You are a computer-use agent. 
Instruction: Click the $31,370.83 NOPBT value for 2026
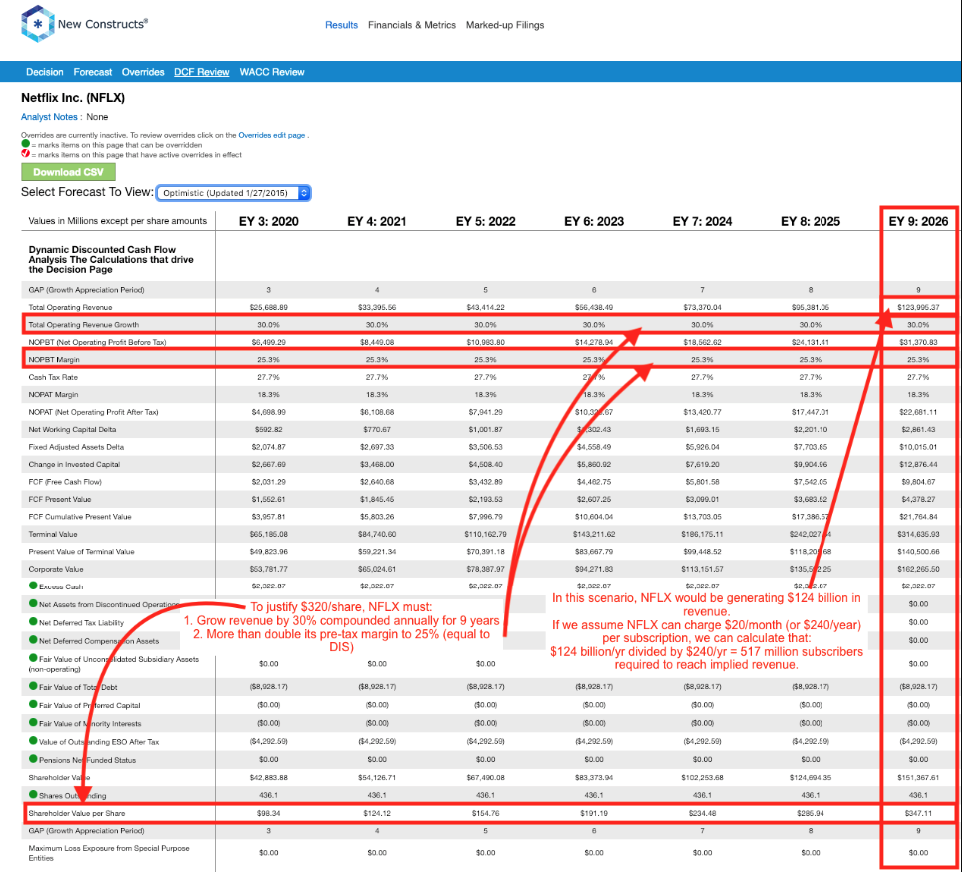918,342
